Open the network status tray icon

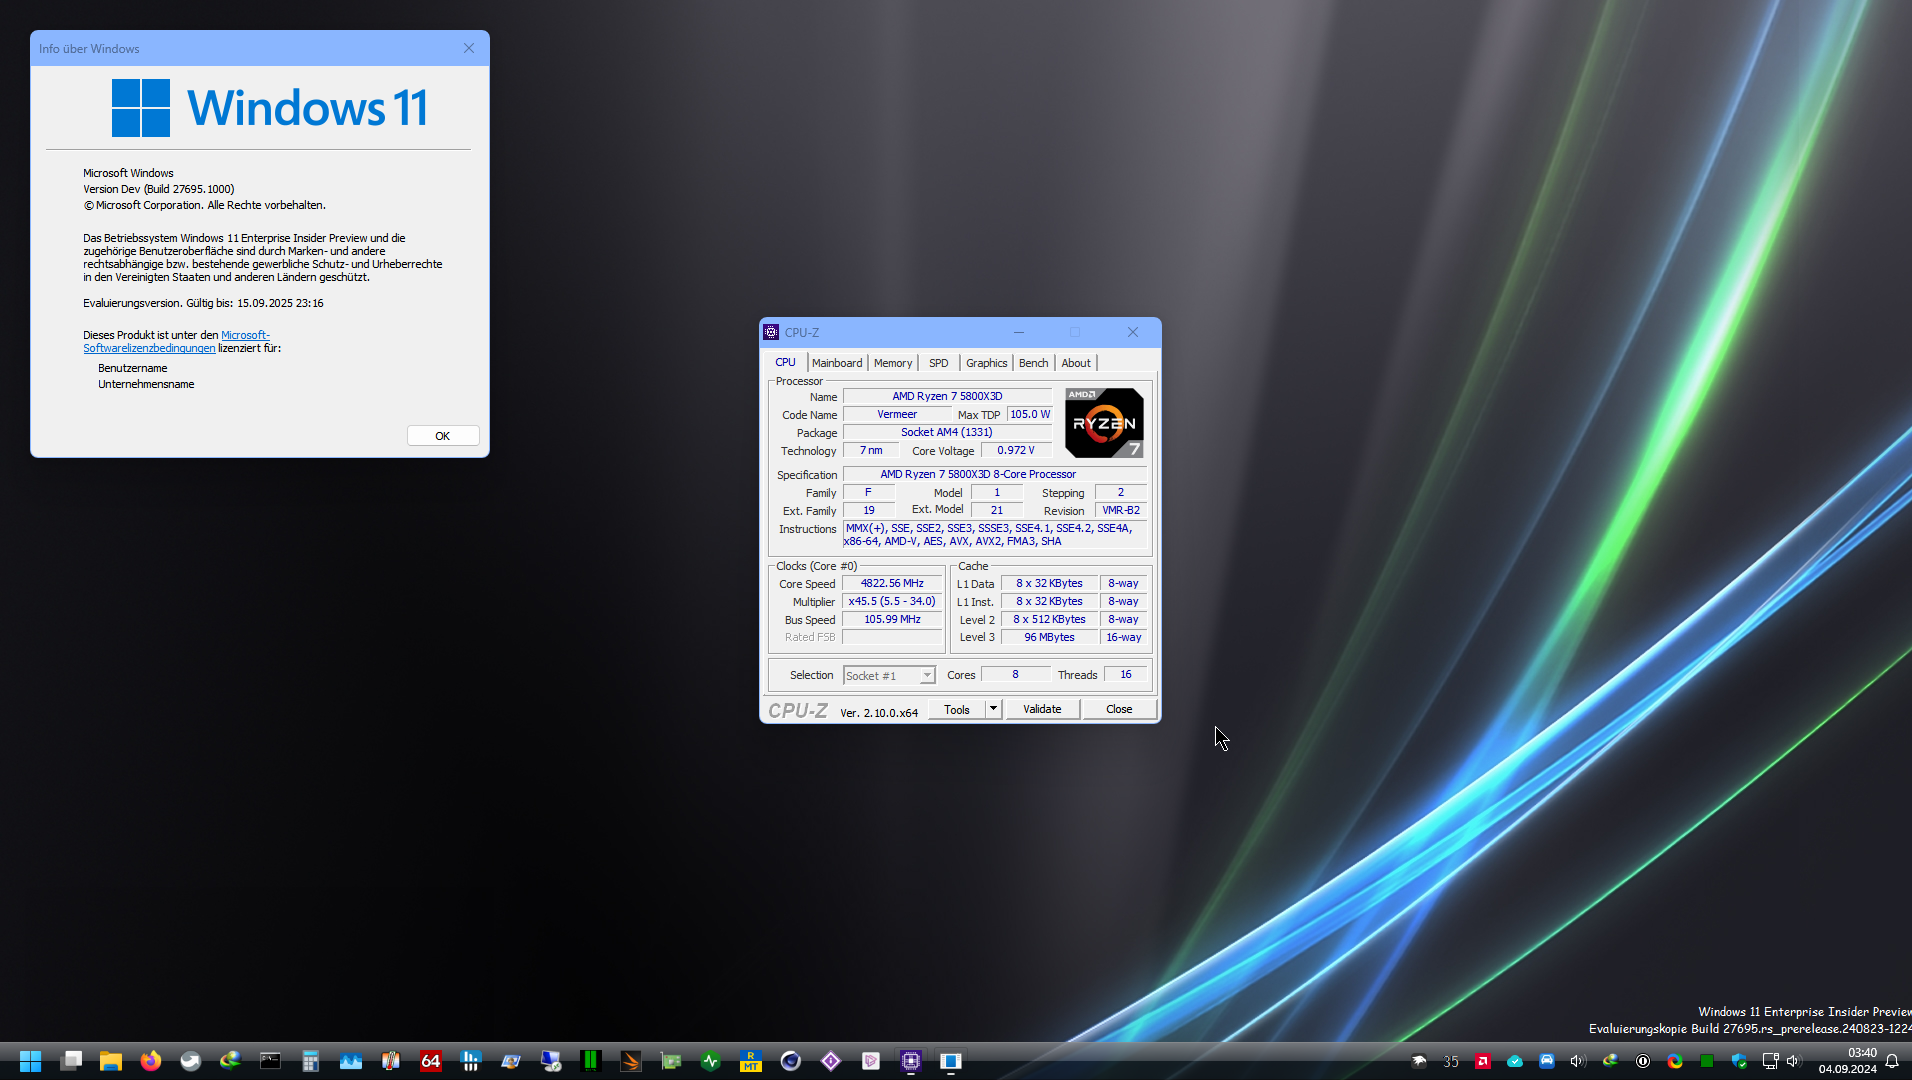point(1770,1061)
